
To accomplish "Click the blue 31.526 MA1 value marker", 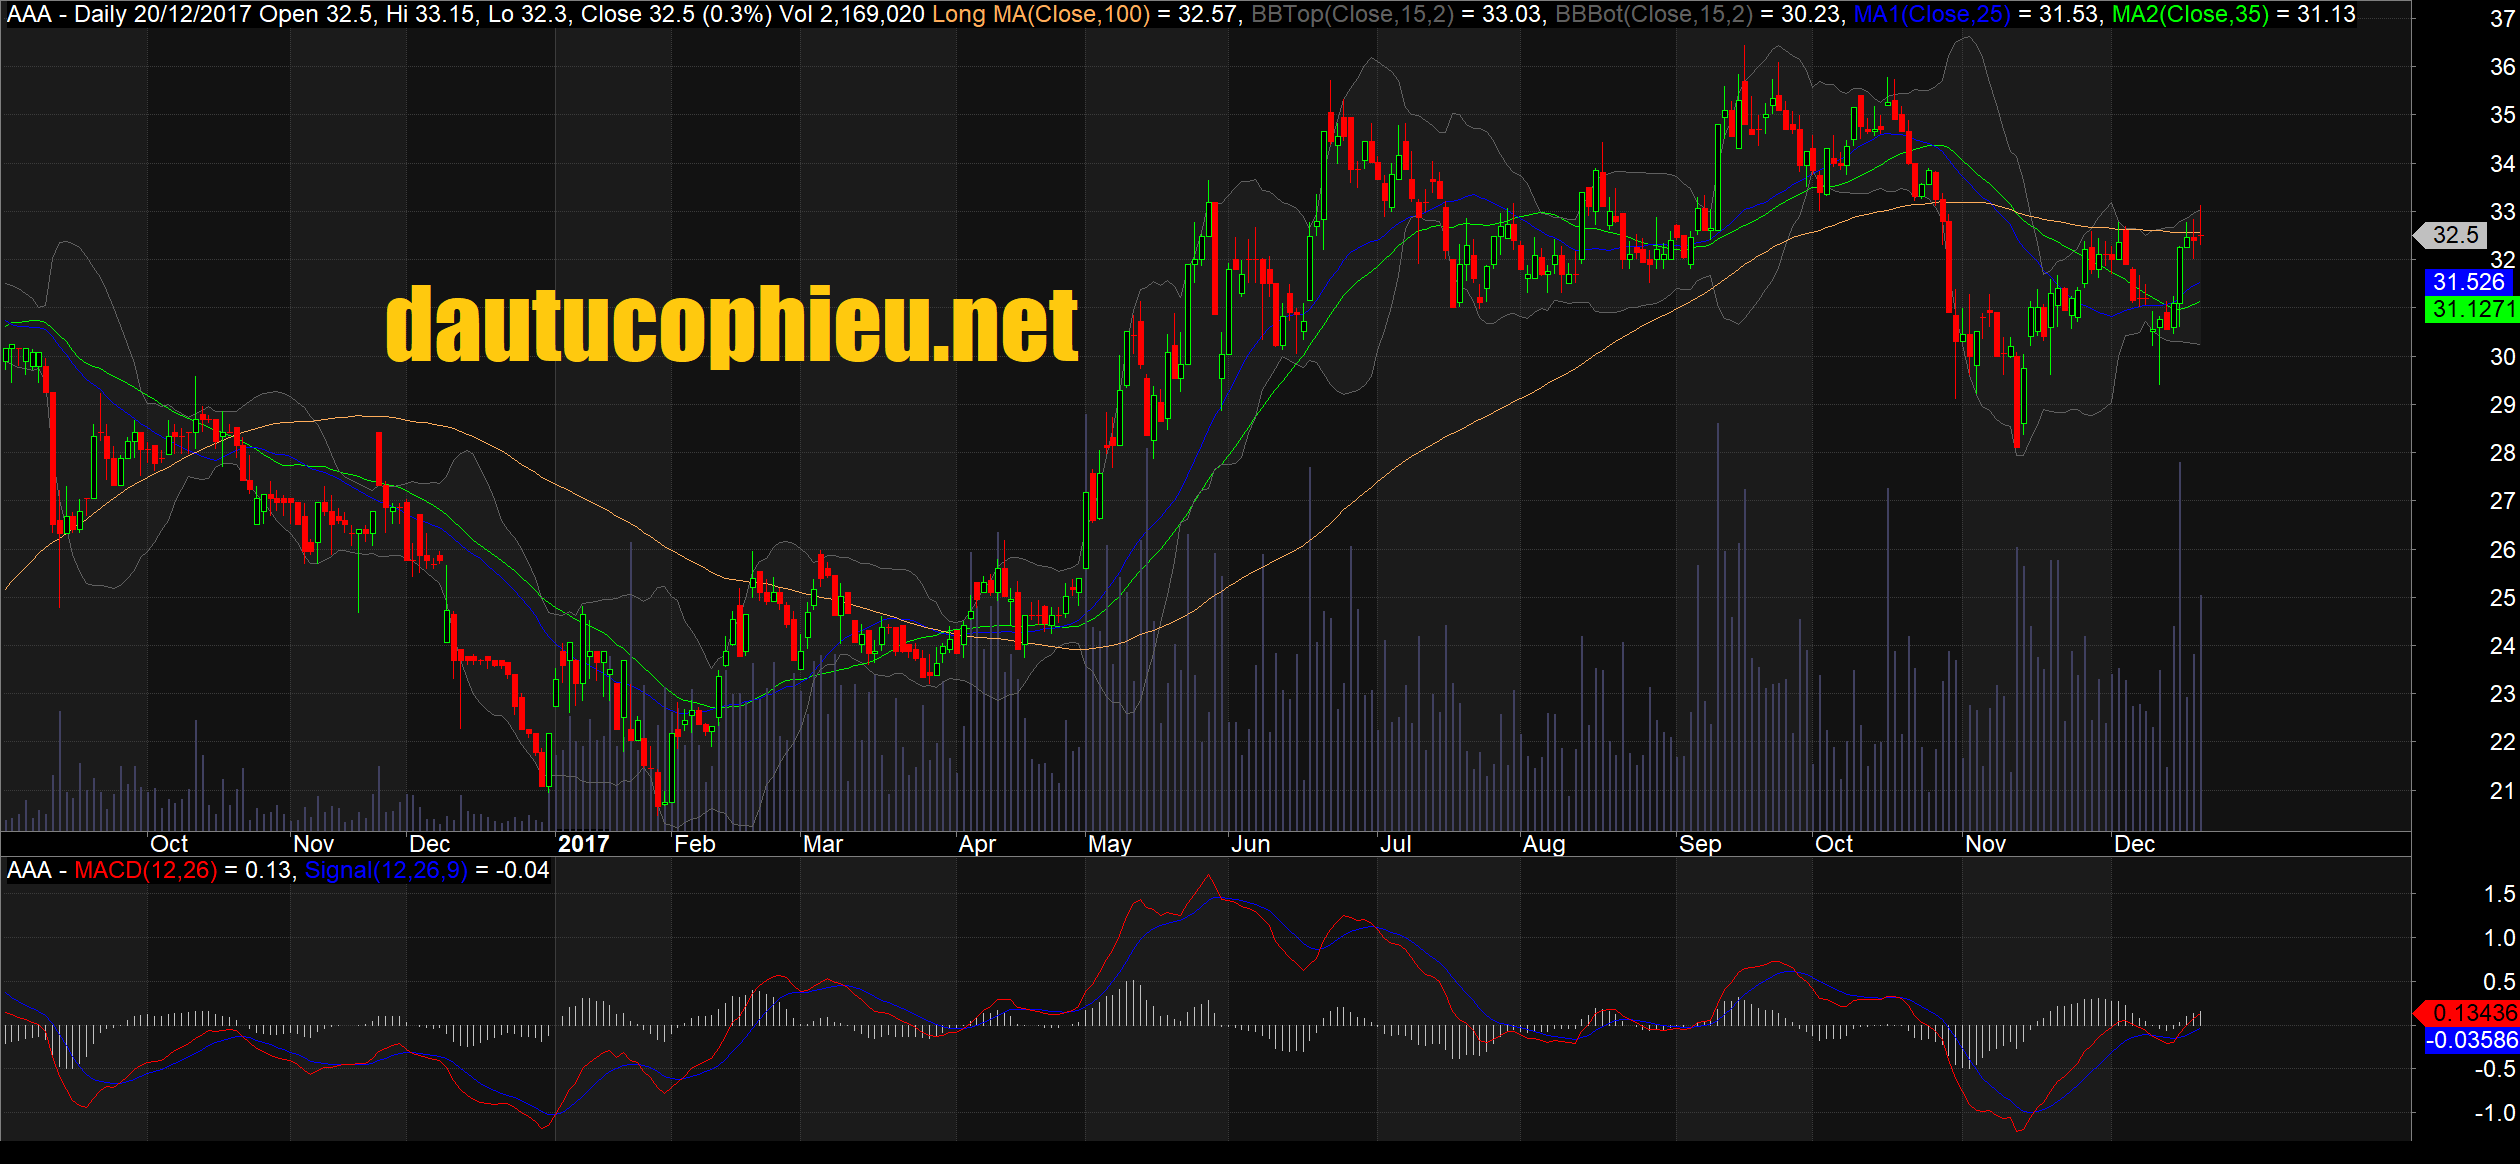I will (x=2468, y=282).
